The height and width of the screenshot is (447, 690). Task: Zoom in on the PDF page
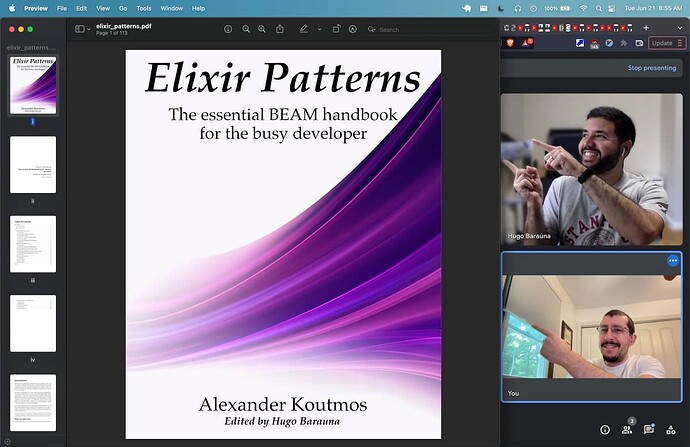(262, 29)
